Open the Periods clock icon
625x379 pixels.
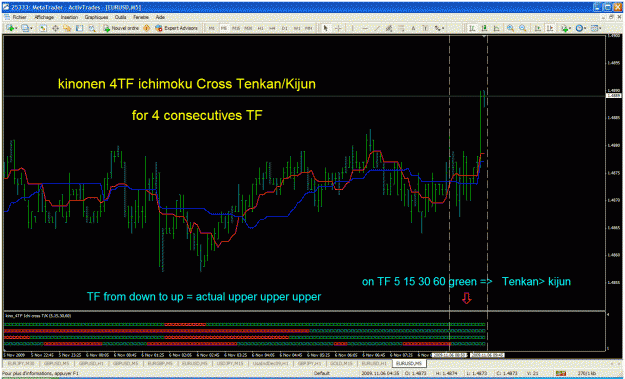point(579,28)
